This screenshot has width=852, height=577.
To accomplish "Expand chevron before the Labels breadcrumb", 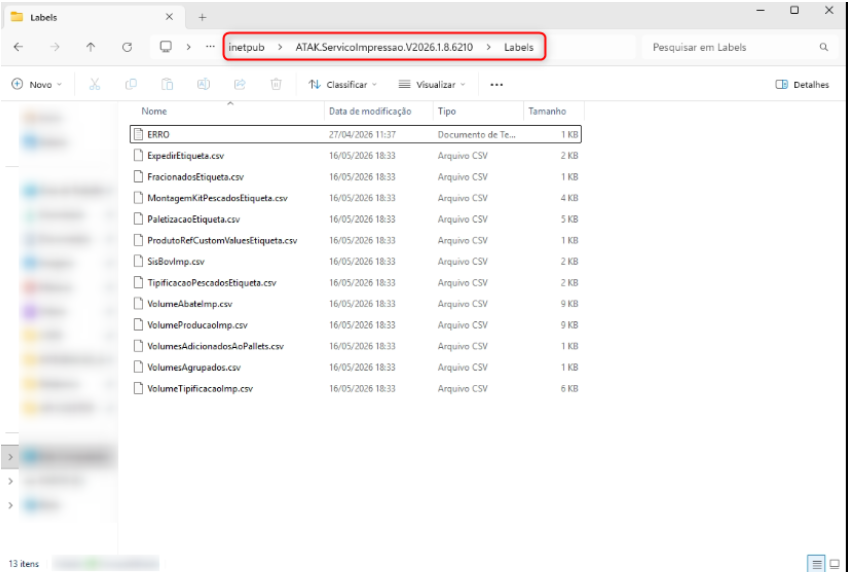I will pos(488,47).
